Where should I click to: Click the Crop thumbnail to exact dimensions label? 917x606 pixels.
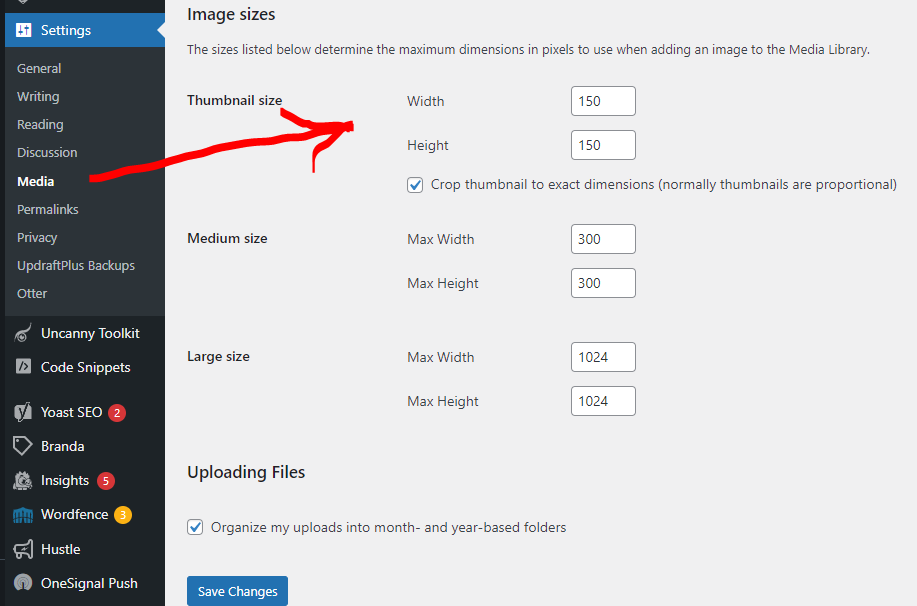pyautogui.click(x=664, y=185)
